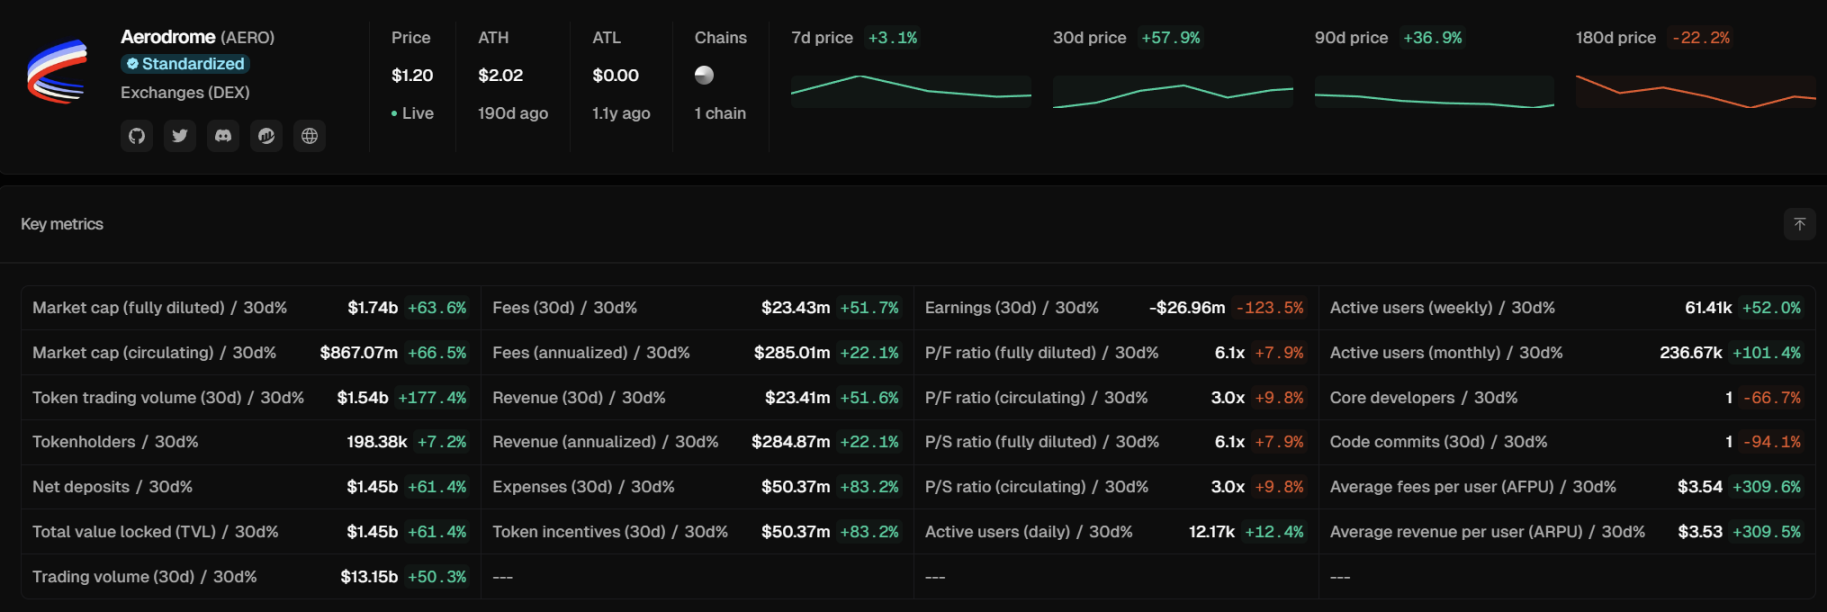Screen dimensions: 1827x612
Task: Collapse the Key metrics section
Action: (x=1799, y=224)
